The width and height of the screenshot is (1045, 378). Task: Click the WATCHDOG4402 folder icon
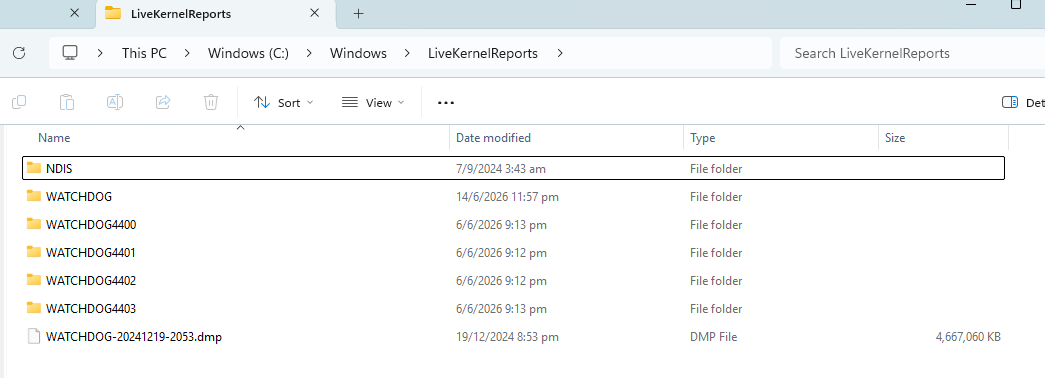click(34, 280)
